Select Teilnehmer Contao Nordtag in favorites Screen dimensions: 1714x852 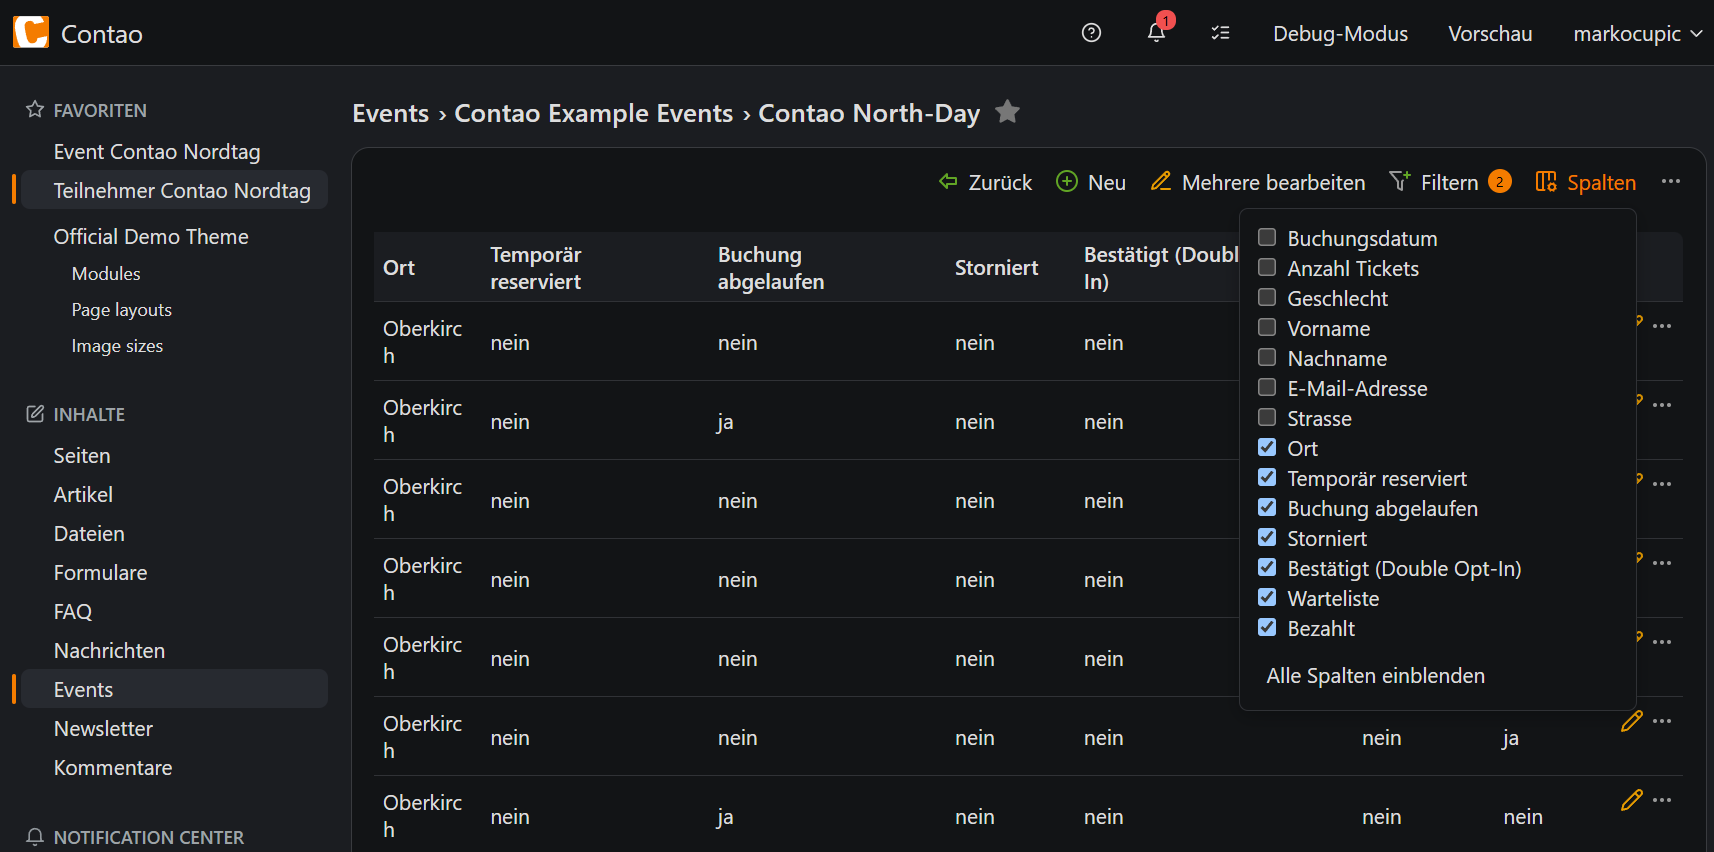click(x=182, y=190)
